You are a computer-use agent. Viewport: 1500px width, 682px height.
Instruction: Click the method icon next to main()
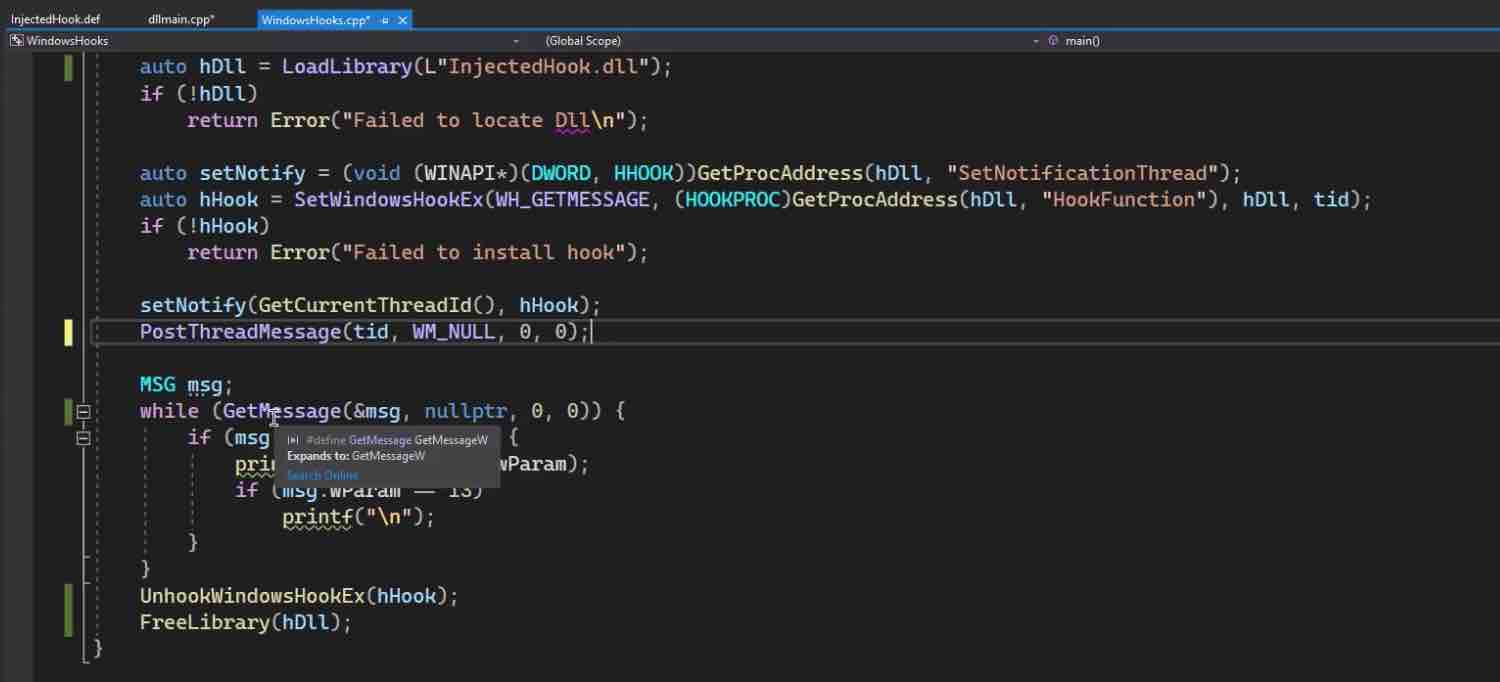1052,41
